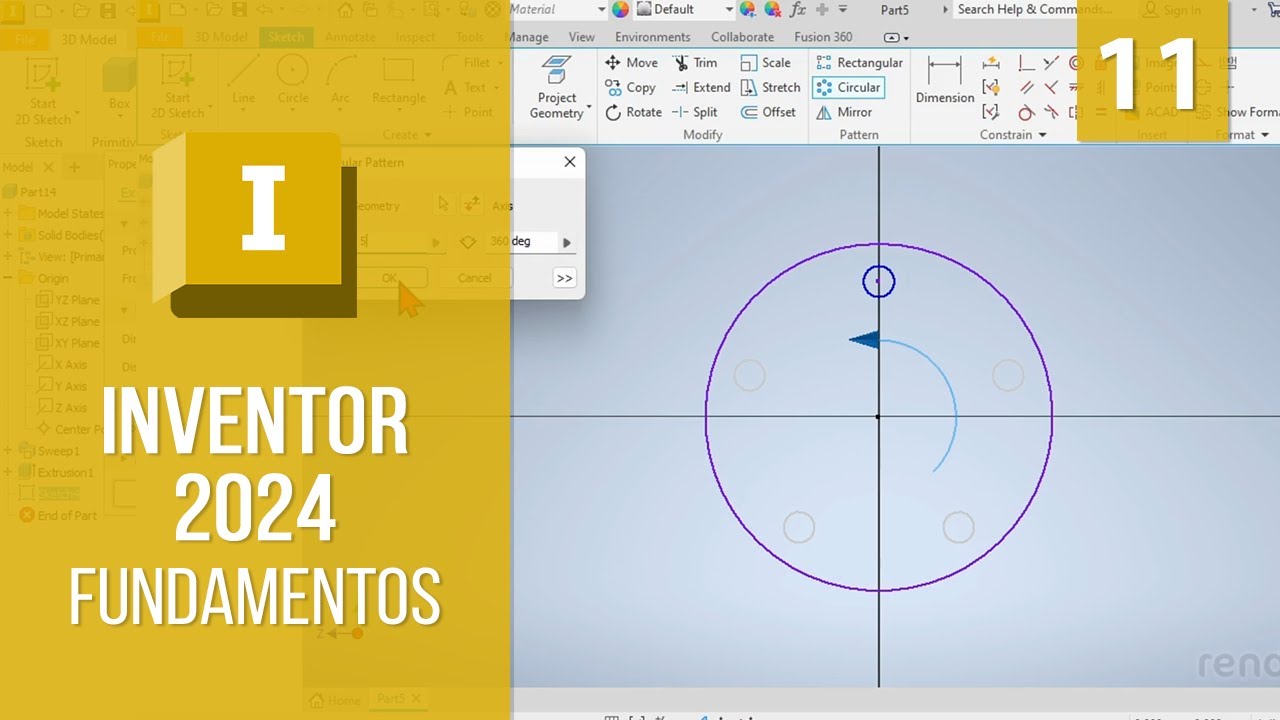Viewport: 1280px width, 720px height.
Task: Click the appearance color wheel icon
Action: (x=621, y=10)
